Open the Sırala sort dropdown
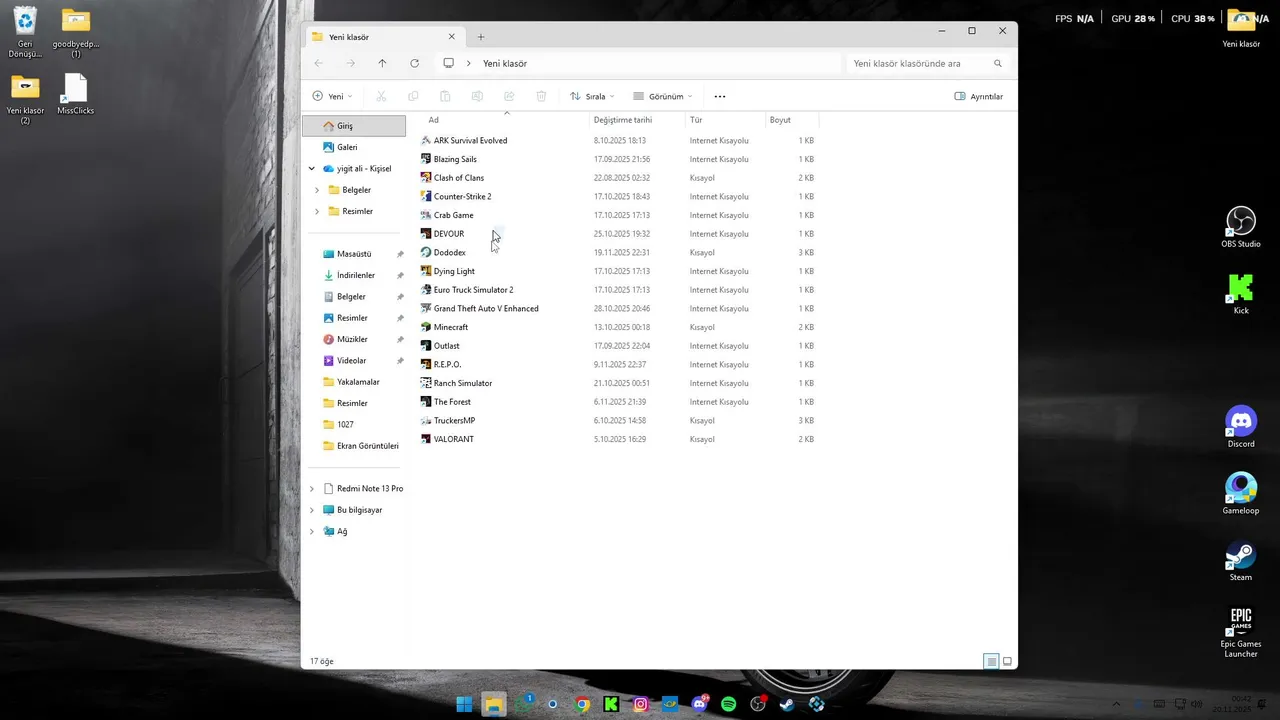This screenshot has height=720, width=1280. (x=592, y=96)
